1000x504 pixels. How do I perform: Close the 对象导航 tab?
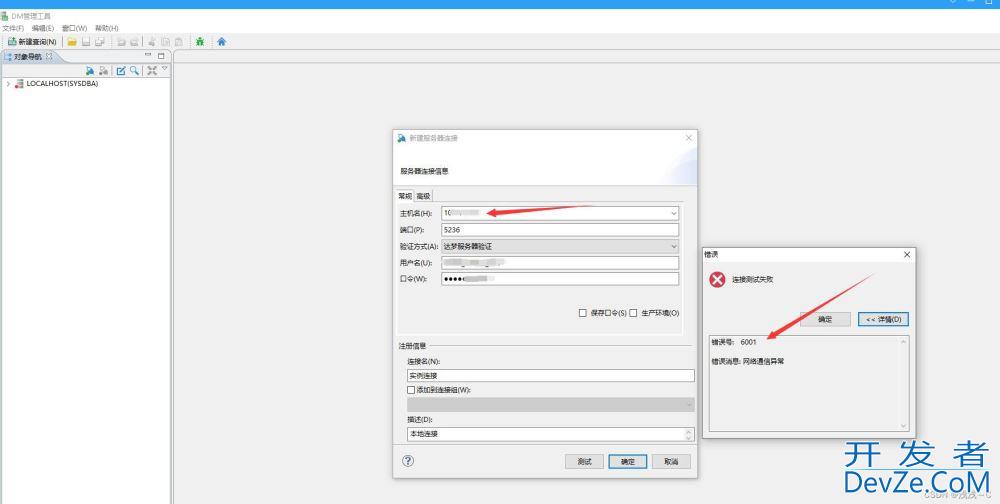point(50,56)
